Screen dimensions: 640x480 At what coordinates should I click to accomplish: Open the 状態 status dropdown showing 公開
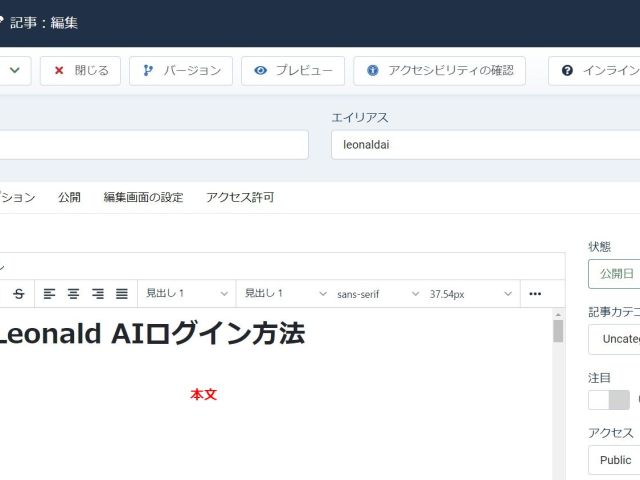(614, 274)
